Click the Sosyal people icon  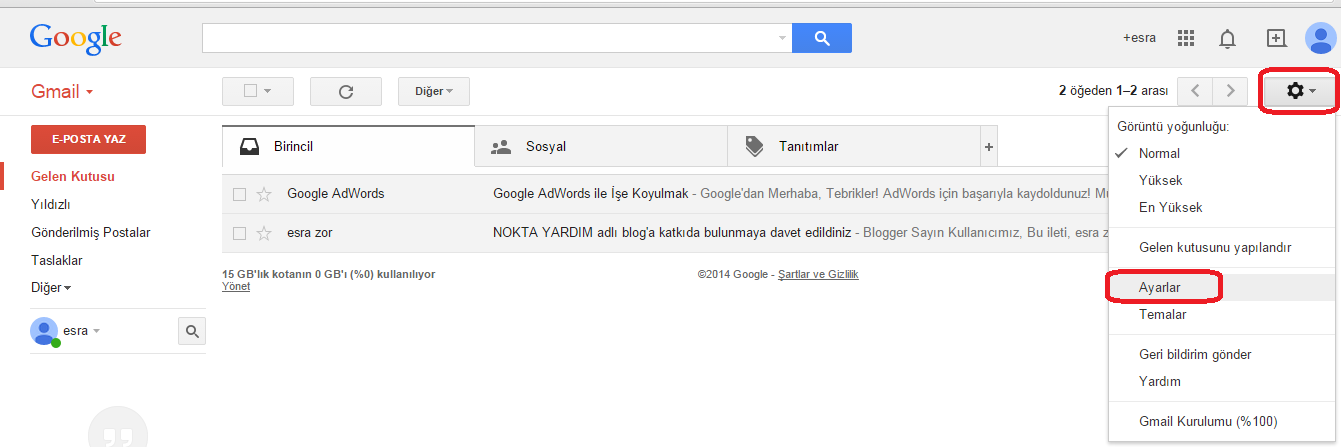pos(501,147)
